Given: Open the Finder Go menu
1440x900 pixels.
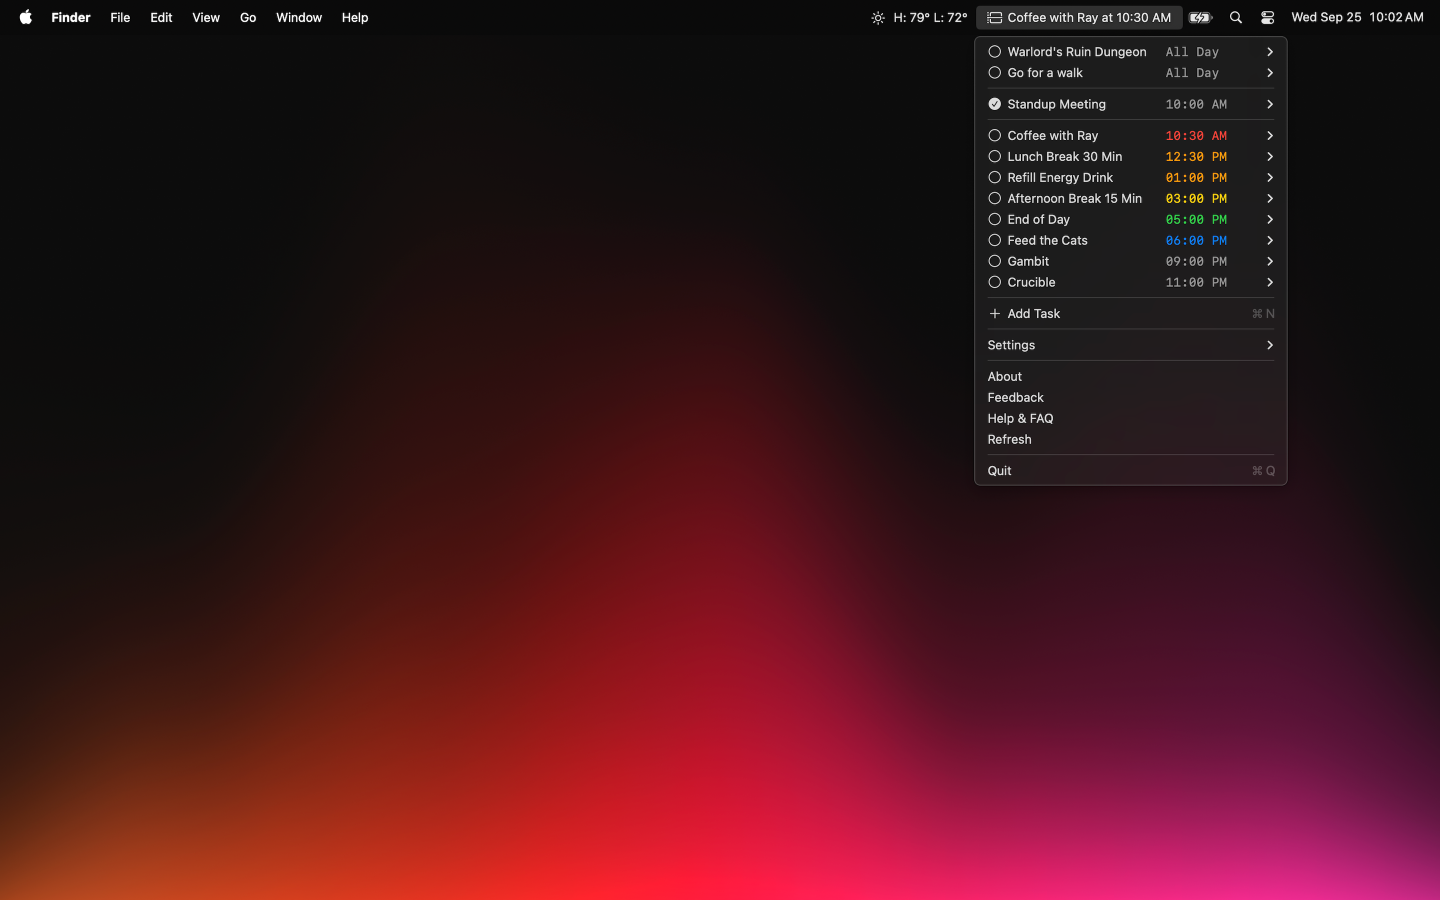Looking at the screenshot, I should [x=248, y=18].
